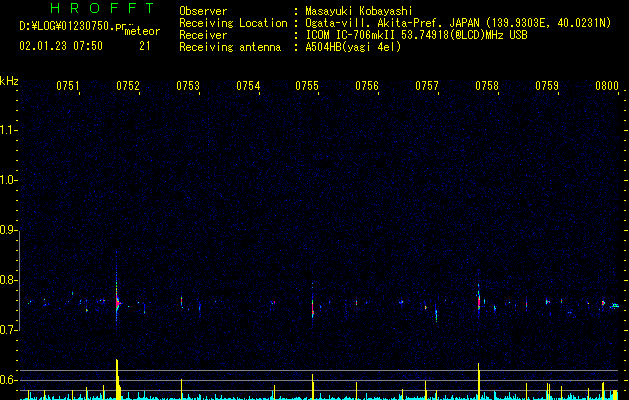Click the Ogata-vill. Akita-Pref. JAPAN location text

click(x=458, y=23)
